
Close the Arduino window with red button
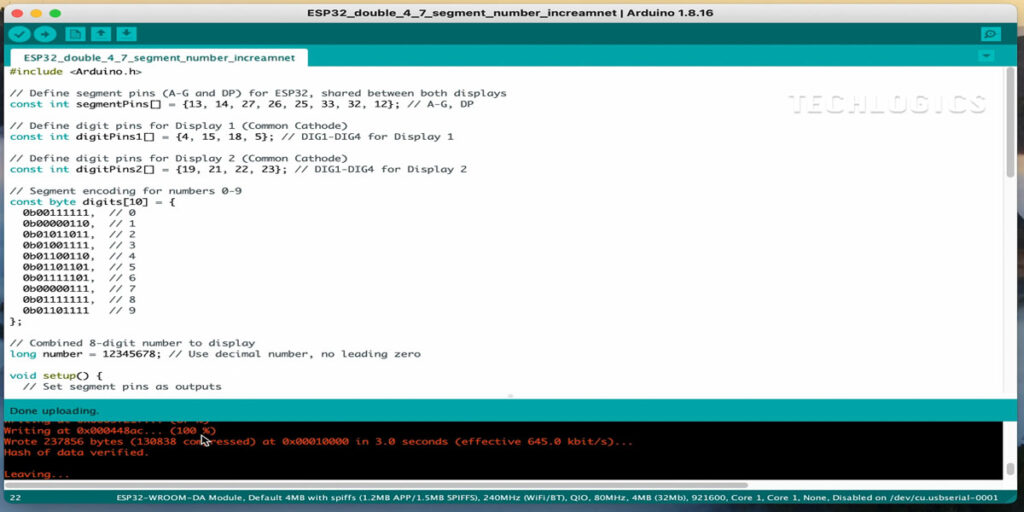coord(17,13)
